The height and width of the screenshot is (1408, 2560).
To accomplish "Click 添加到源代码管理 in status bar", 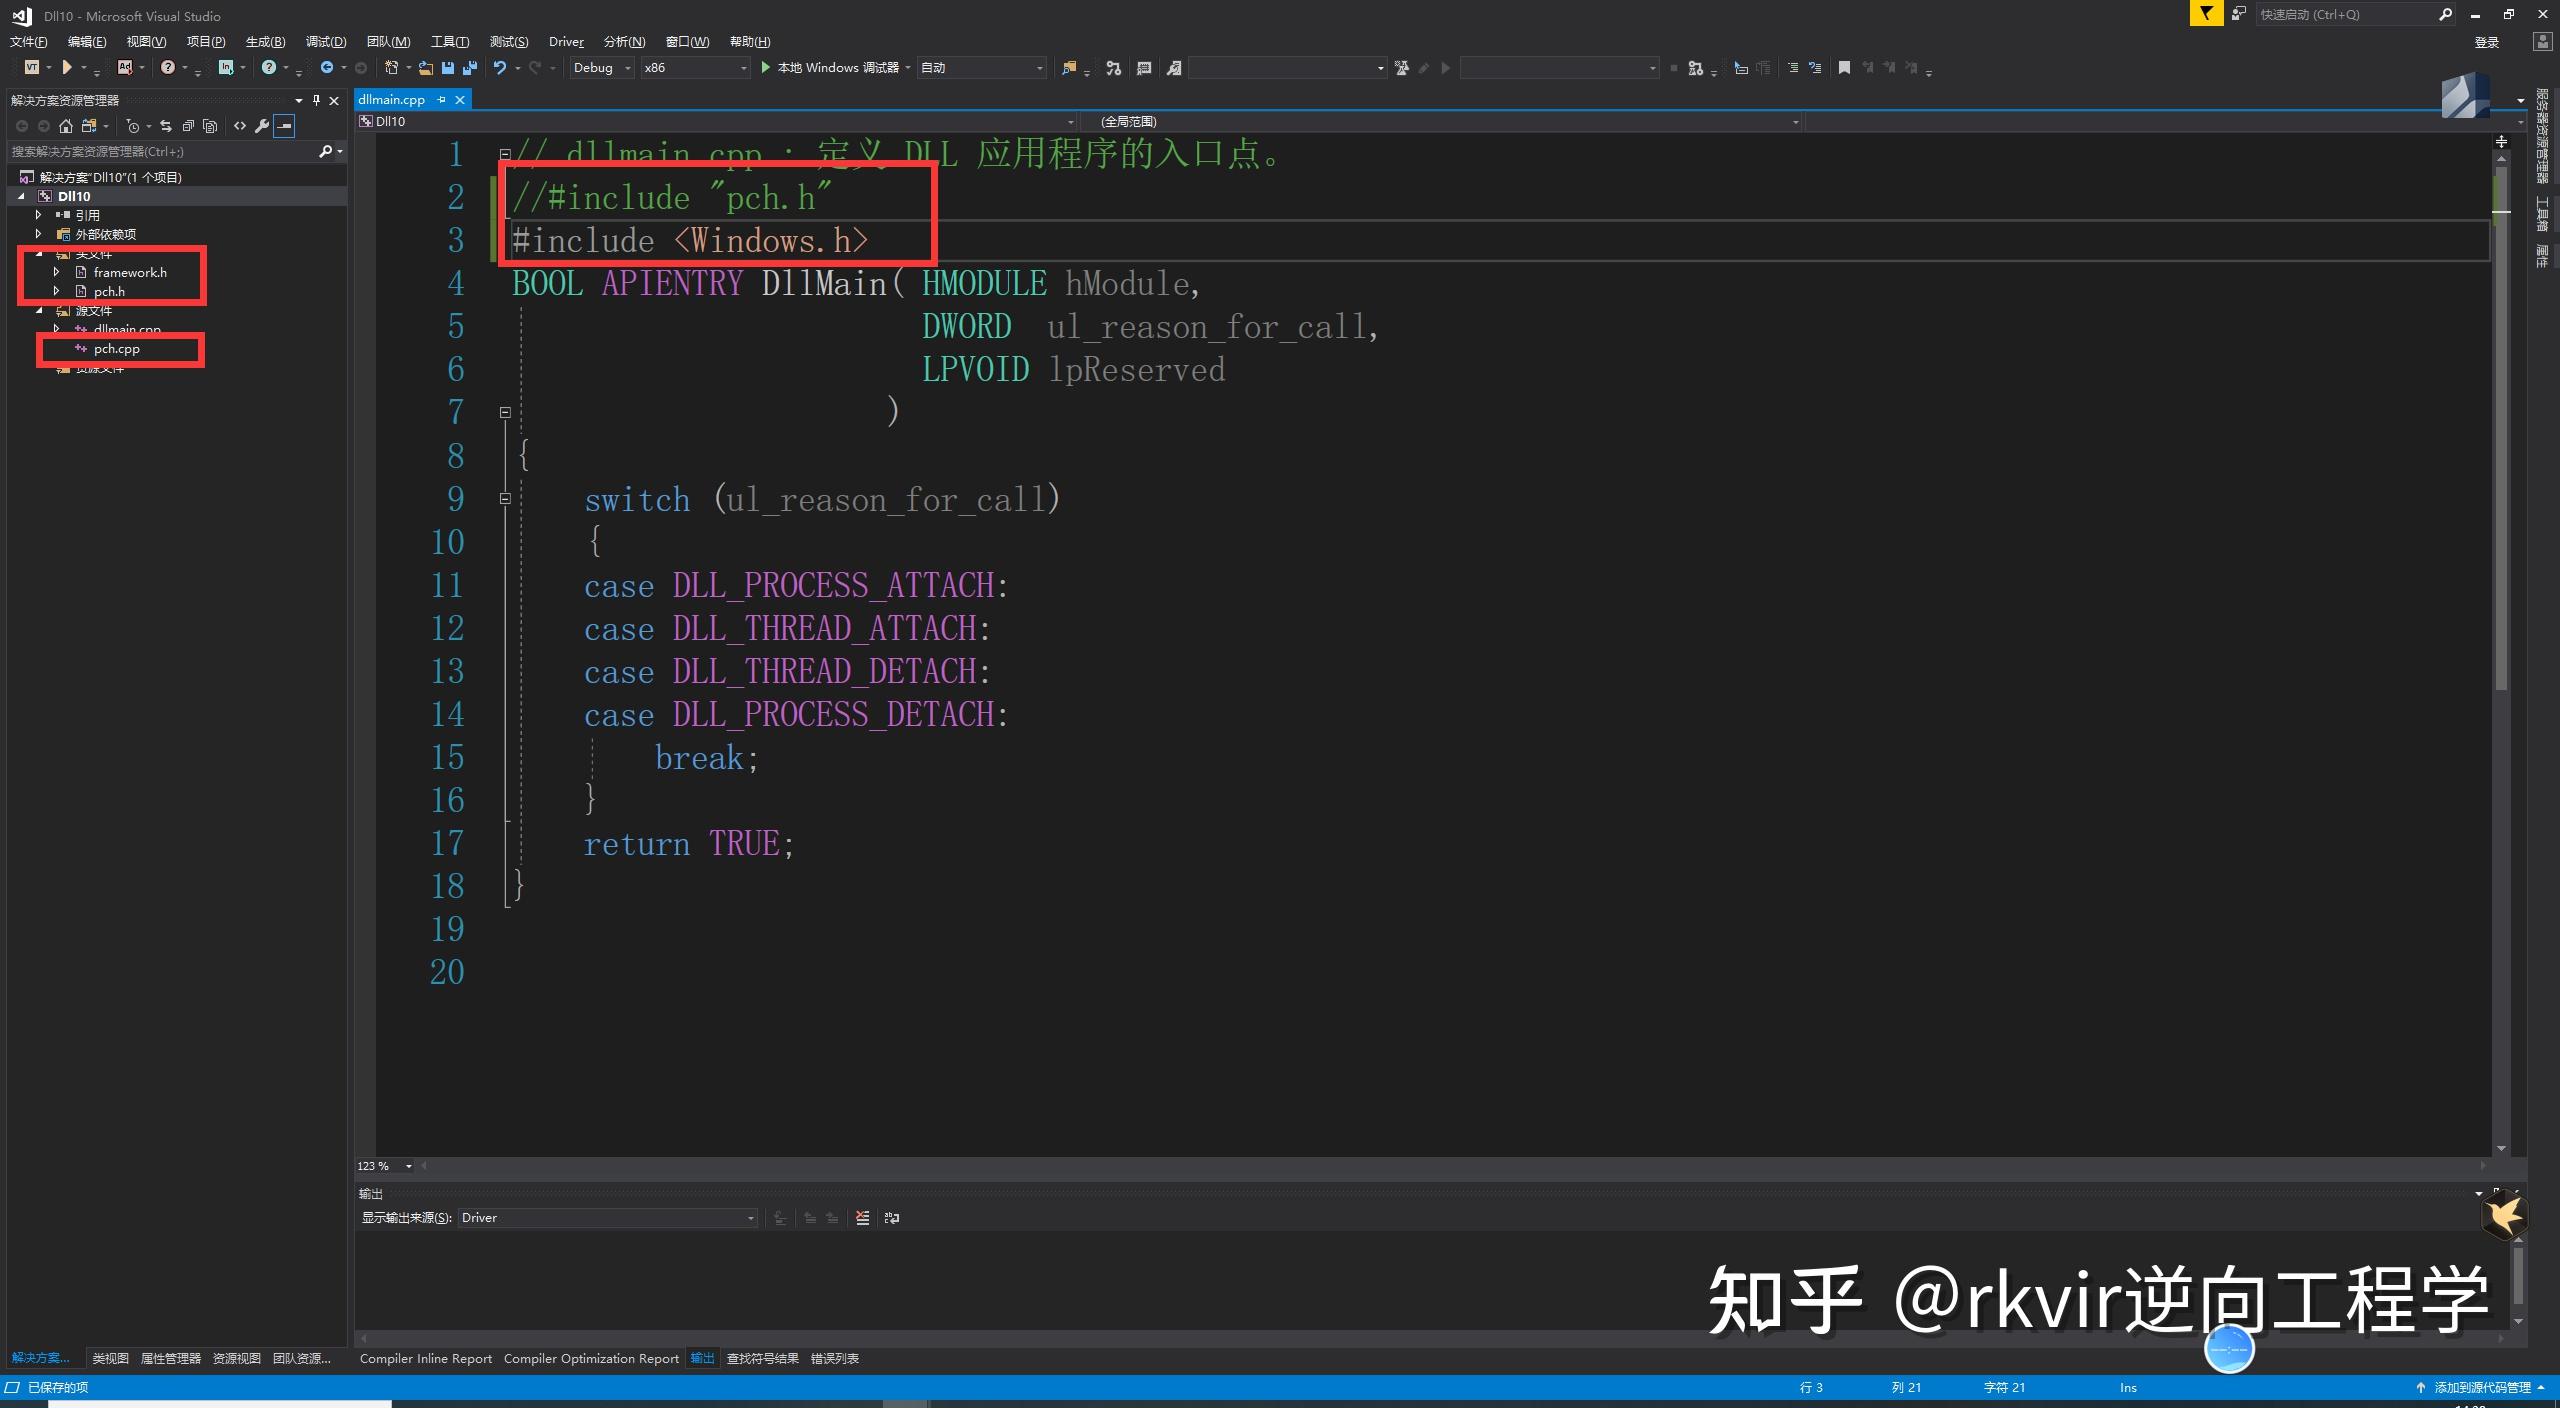I will (2481, 1387).
